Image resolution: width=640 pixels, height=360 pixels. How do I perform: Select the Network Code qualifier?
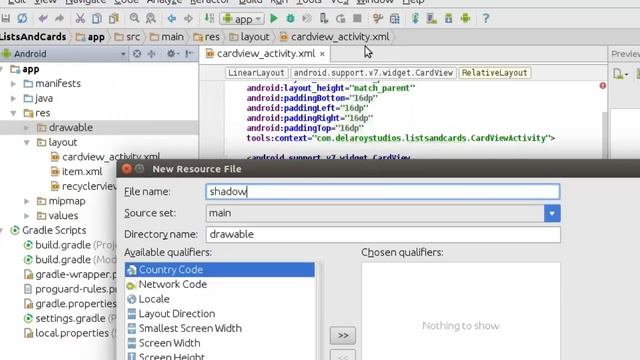(x=220, y=284)
